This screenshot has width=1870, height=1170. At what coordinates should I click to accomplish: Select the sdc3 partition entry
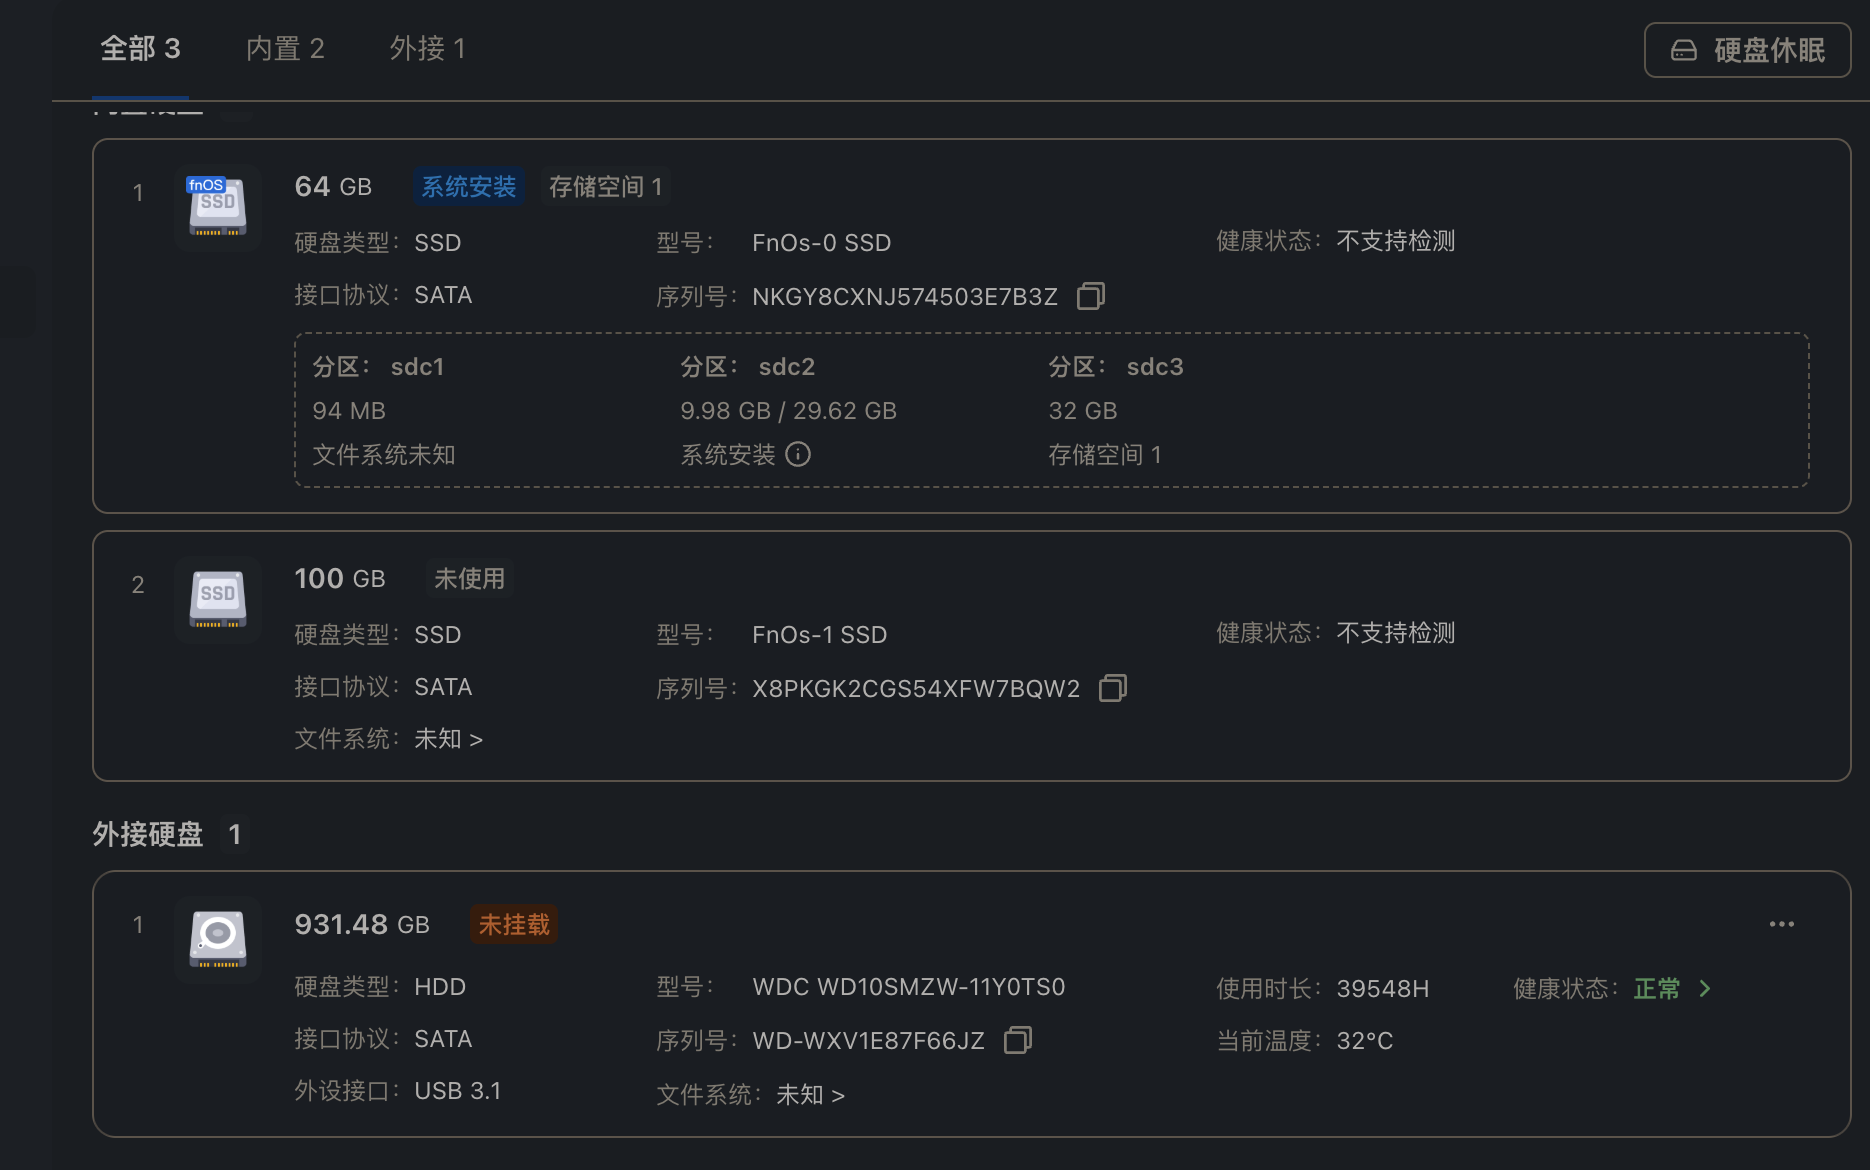coord(1154,367)
